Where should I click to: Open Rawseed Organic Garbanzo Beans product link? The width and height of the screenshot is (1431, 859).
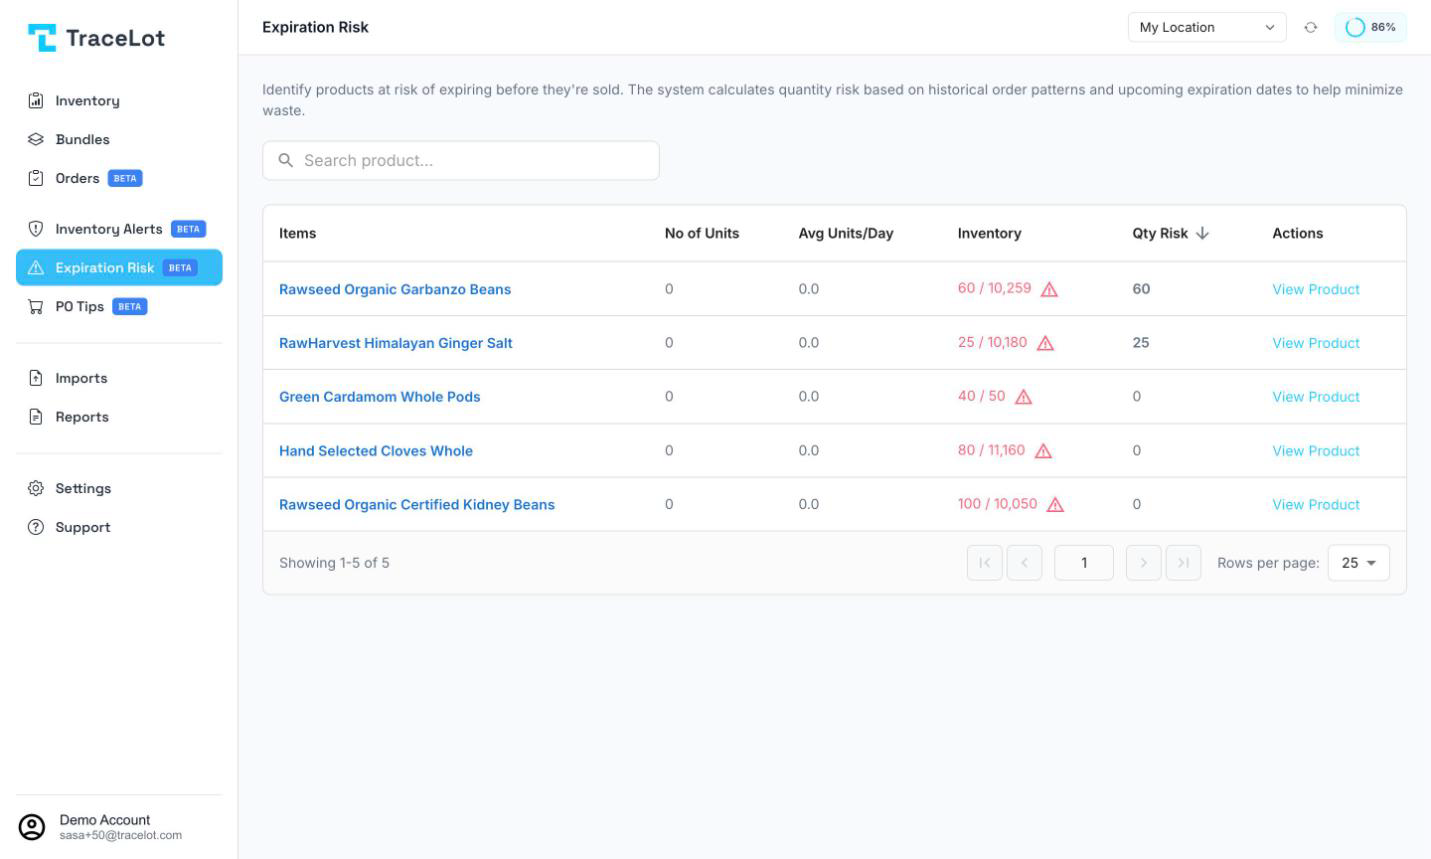[395, 289]
